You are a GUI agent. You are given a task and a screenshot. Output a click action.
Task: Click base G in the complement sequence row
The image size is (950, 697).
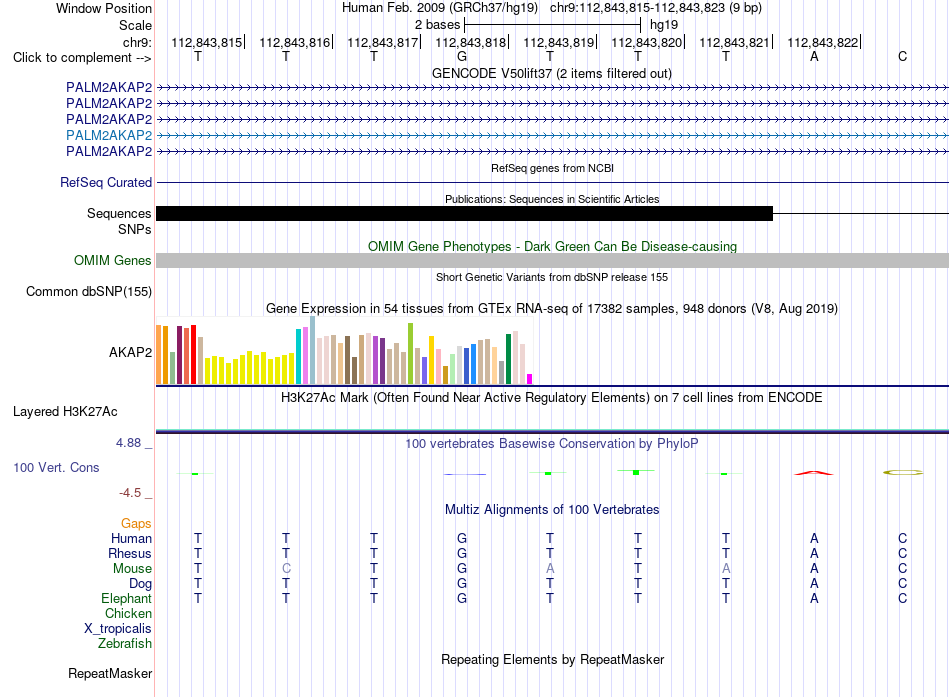point(462,57)
